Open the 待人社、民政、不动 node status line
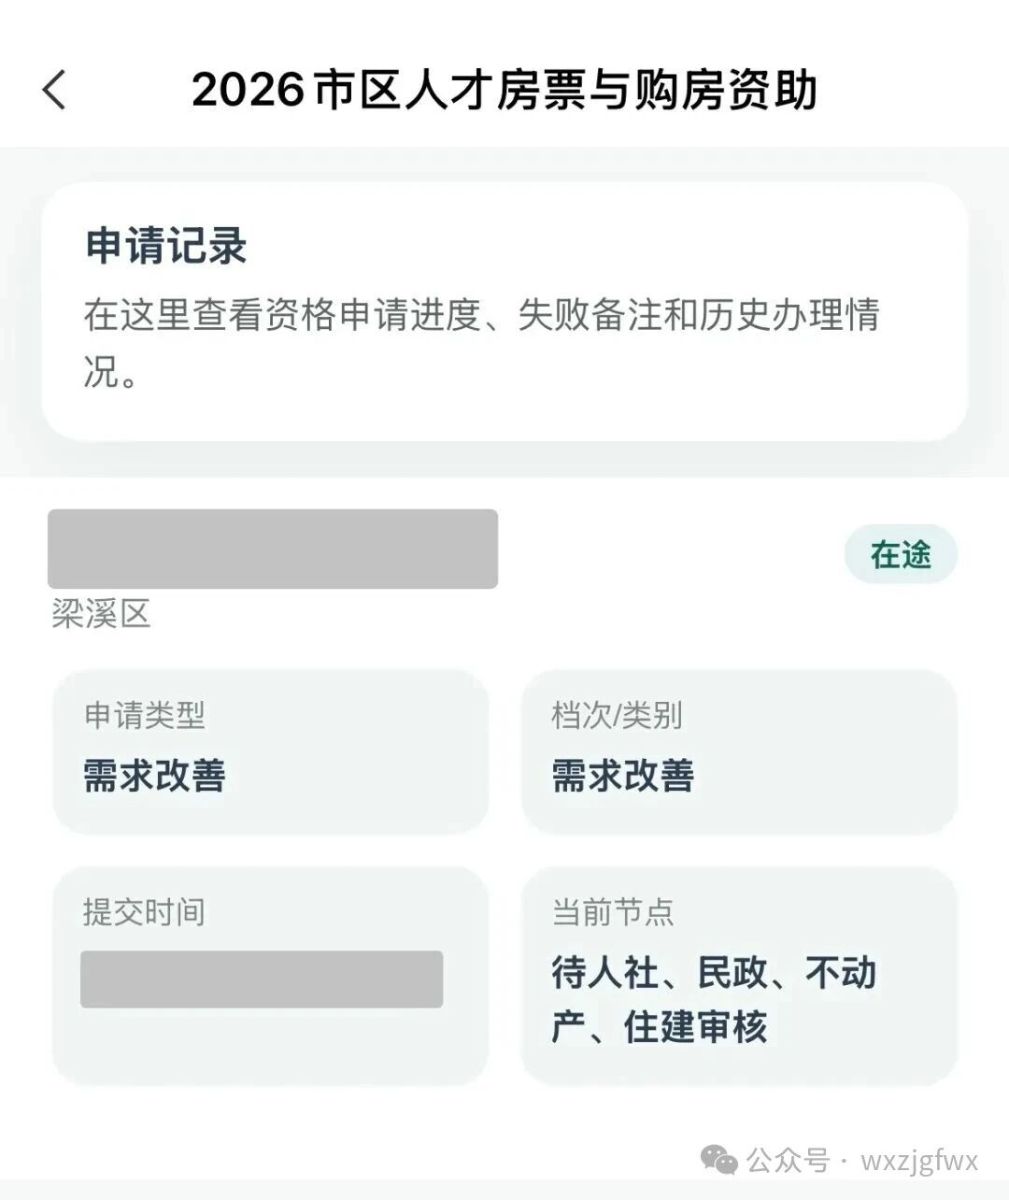1009x1200 pixels. [713, 972]
